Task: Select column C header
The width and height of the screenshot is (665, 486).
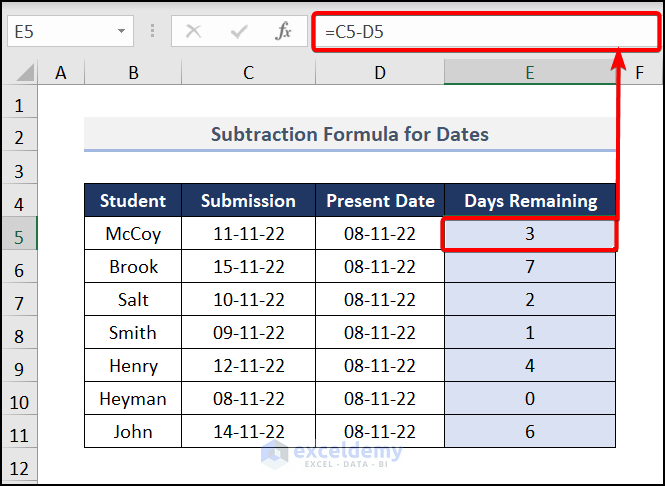Action: click(248, 72)
